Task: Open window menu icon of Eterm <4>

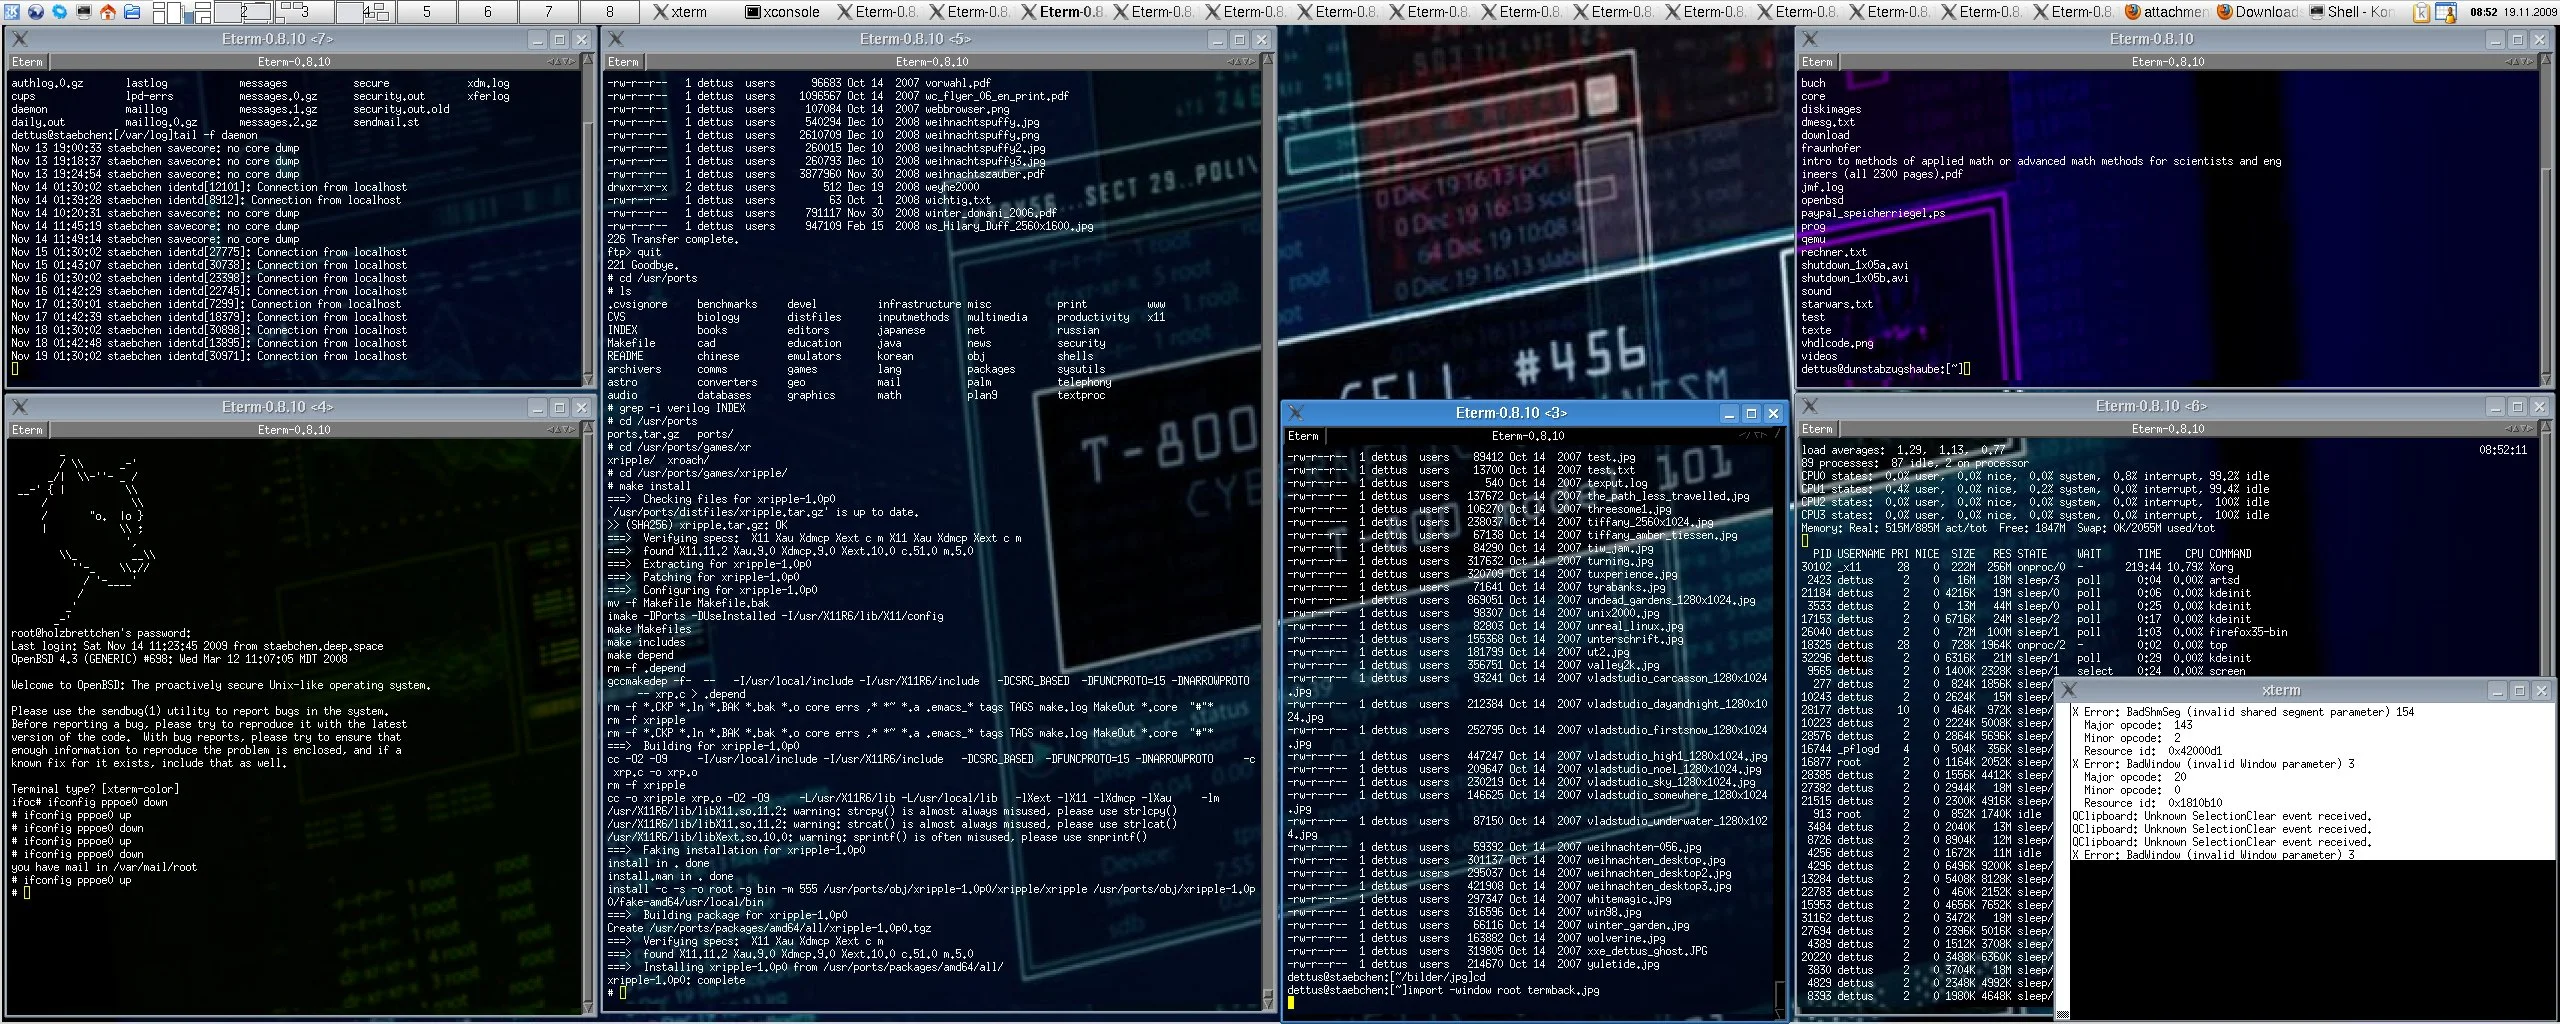Action: click(x=20, y=407)
